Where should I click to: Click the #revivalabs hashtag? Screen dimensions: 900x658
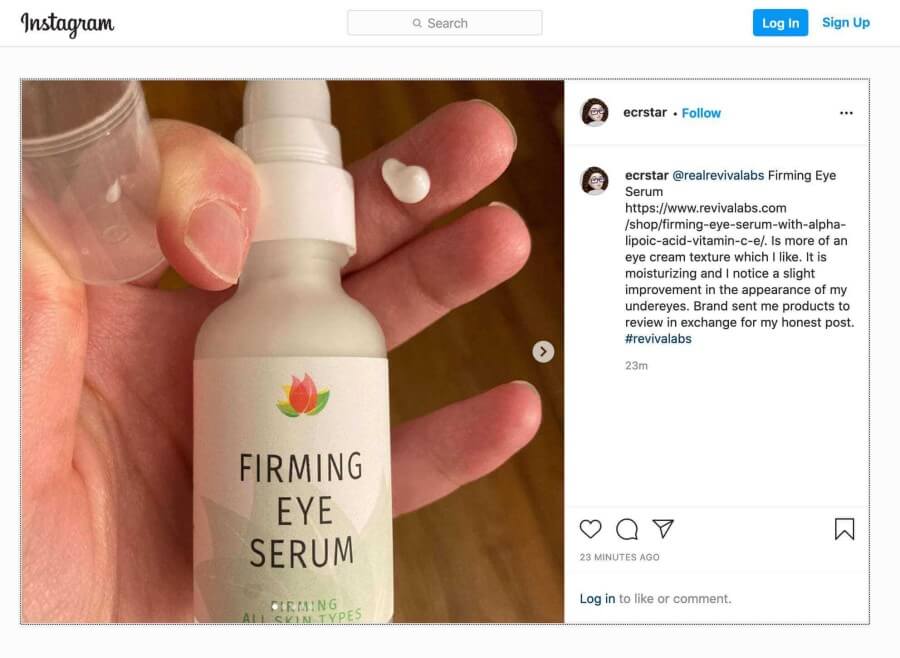(x=658, y=339)
